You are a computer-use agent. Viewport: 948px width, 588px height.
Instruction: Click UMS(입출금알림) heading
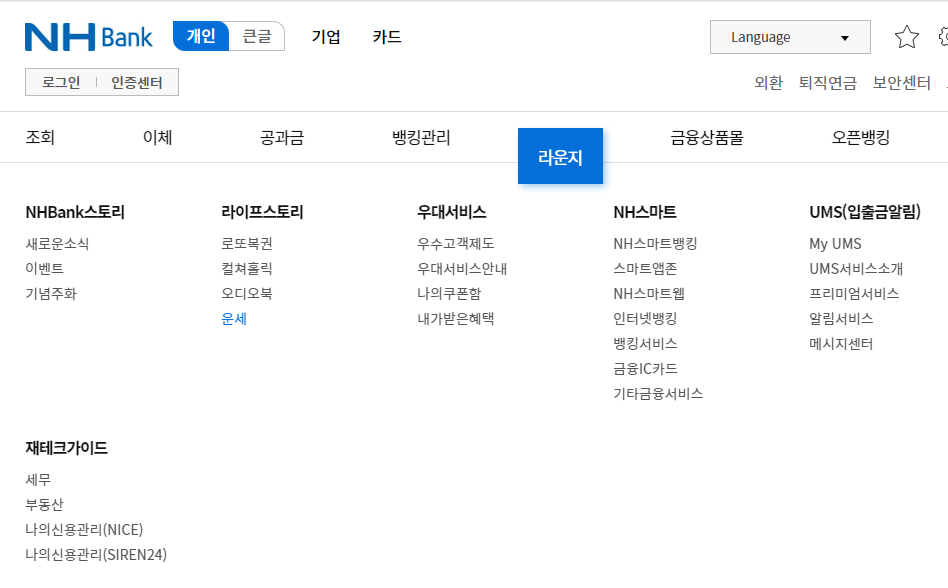pos(865,212)
